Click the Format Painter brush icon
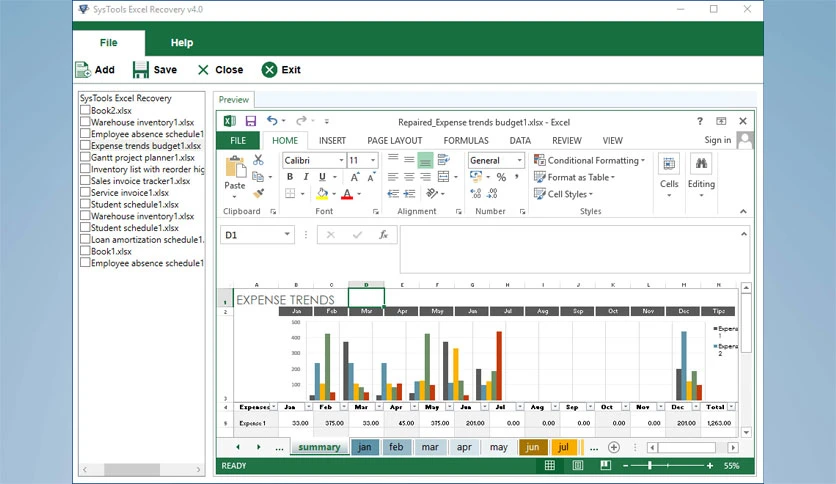Viewport: 836px width, 484px height. (259, 193)
